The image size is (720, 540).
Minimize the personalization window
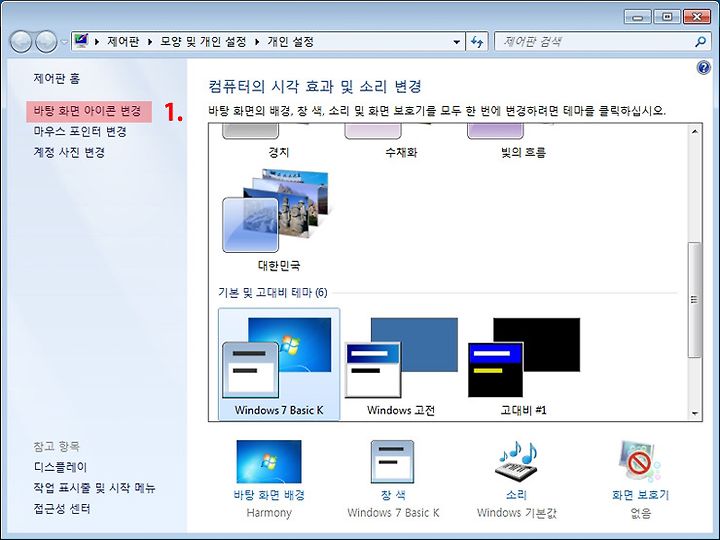point(637,17)
